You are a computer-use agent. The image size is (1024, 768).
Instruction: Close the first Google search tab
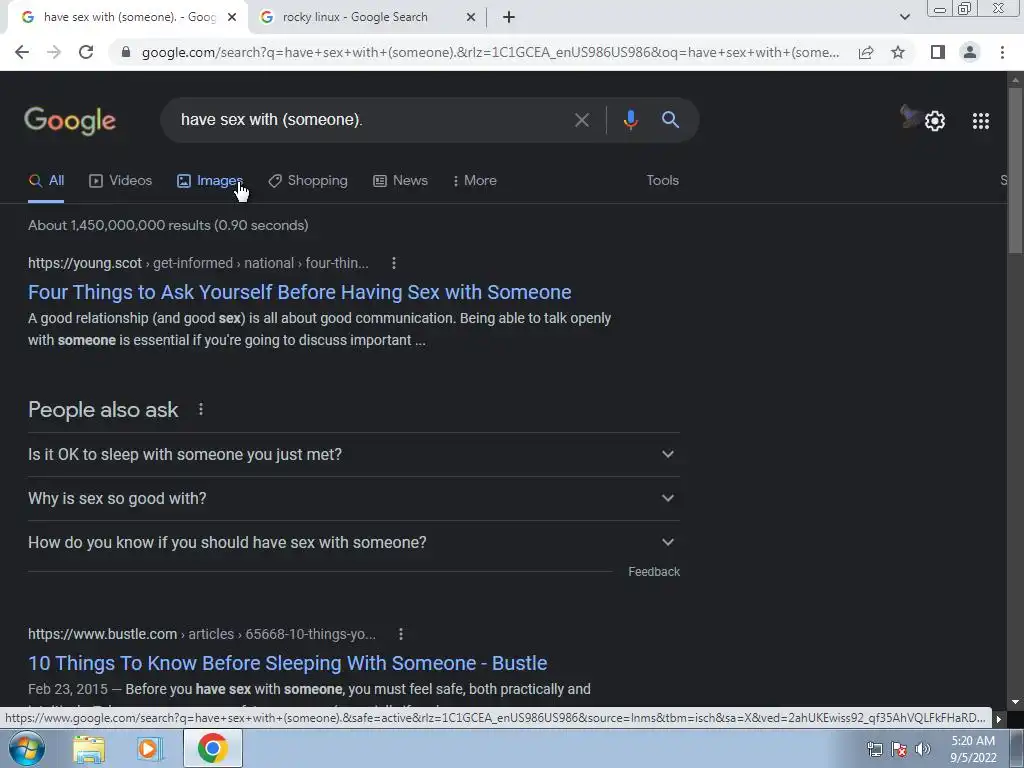(x=231, y=17)
